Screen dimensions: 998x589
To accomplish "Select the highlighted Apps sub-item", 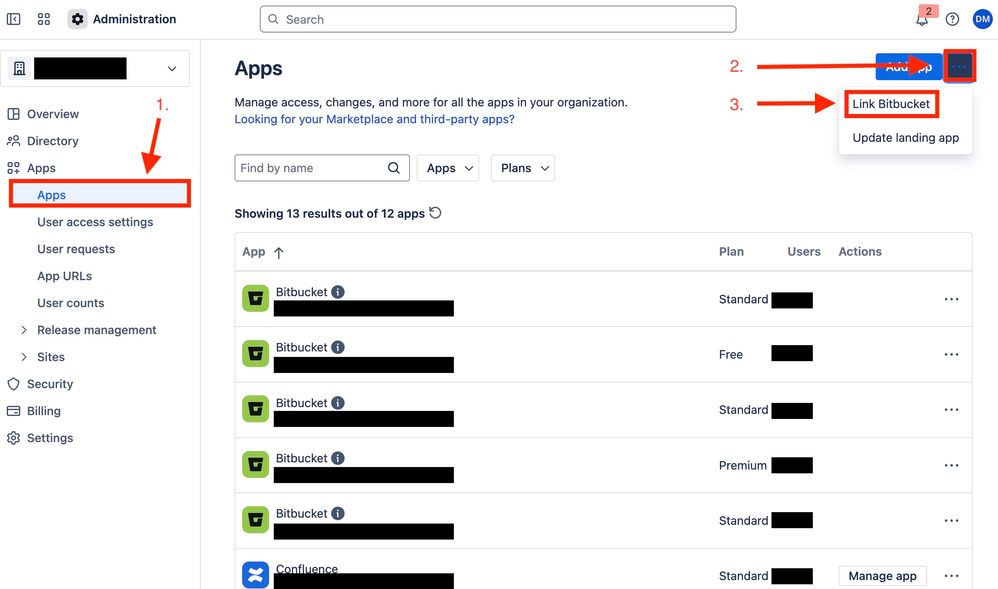I will [x=100, y=195].
